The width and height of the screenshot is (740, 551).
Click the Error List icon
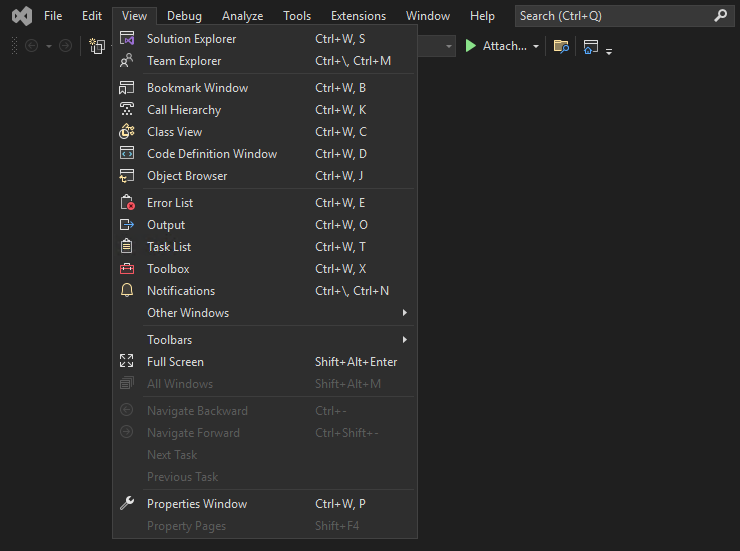[x=127, y=202]
